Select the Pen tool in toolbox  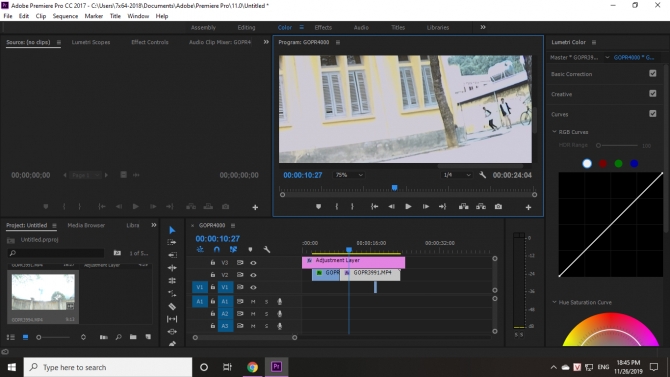pos(172,343)
